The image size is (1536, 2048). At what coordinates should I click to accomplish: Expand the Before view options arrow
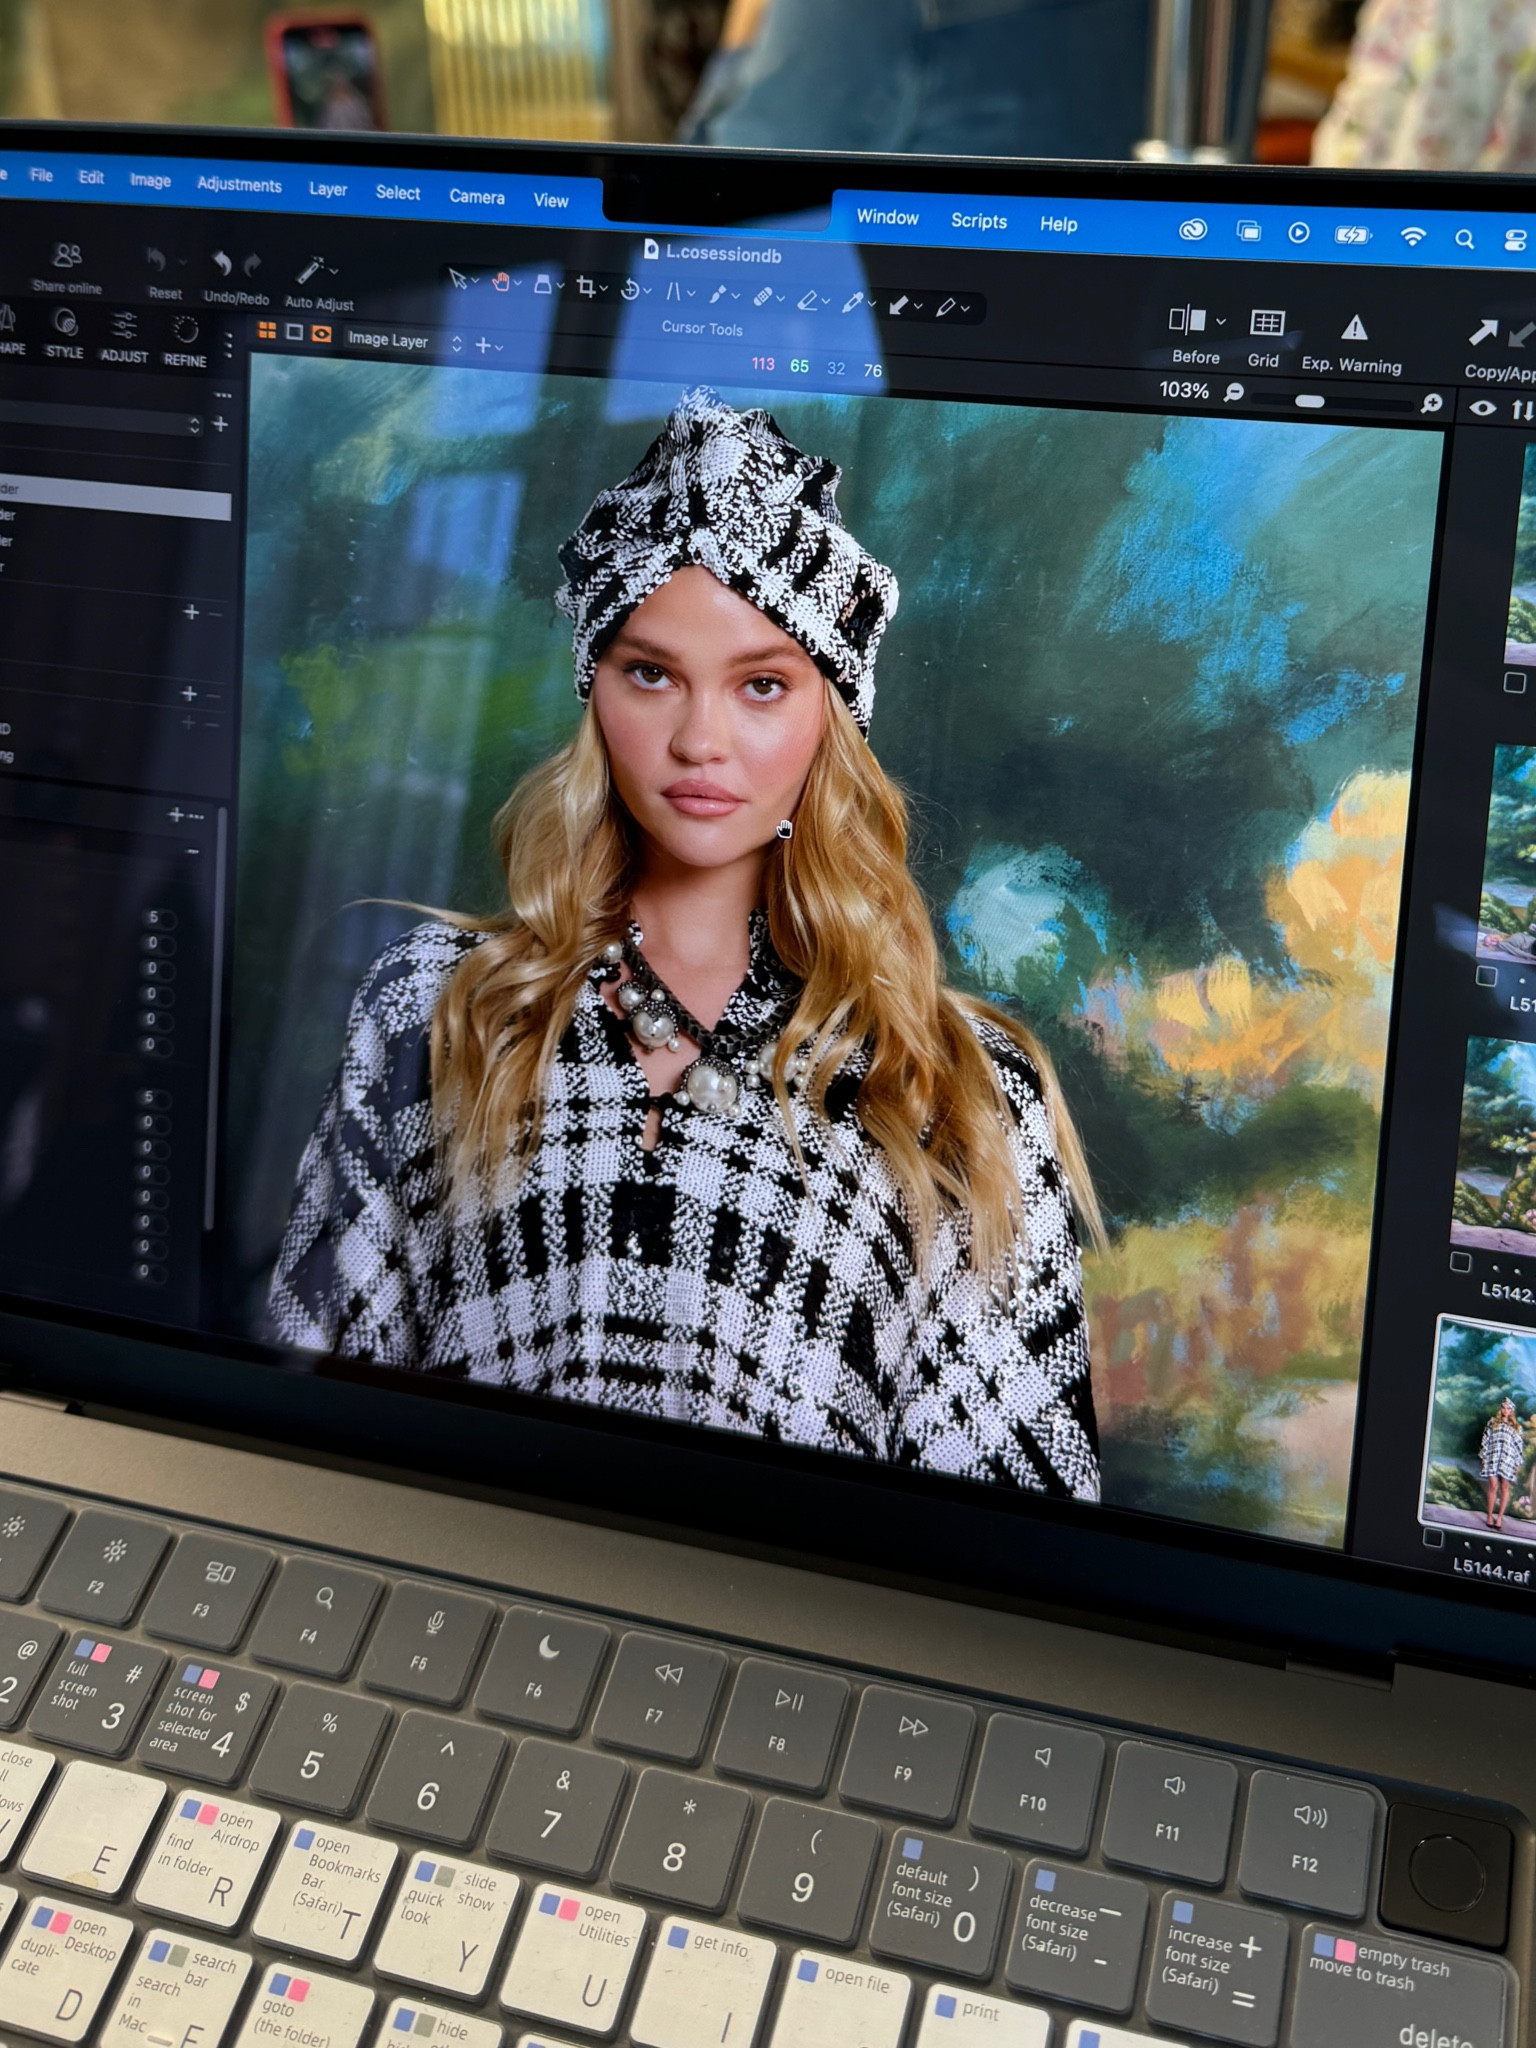pos(1220,322)
